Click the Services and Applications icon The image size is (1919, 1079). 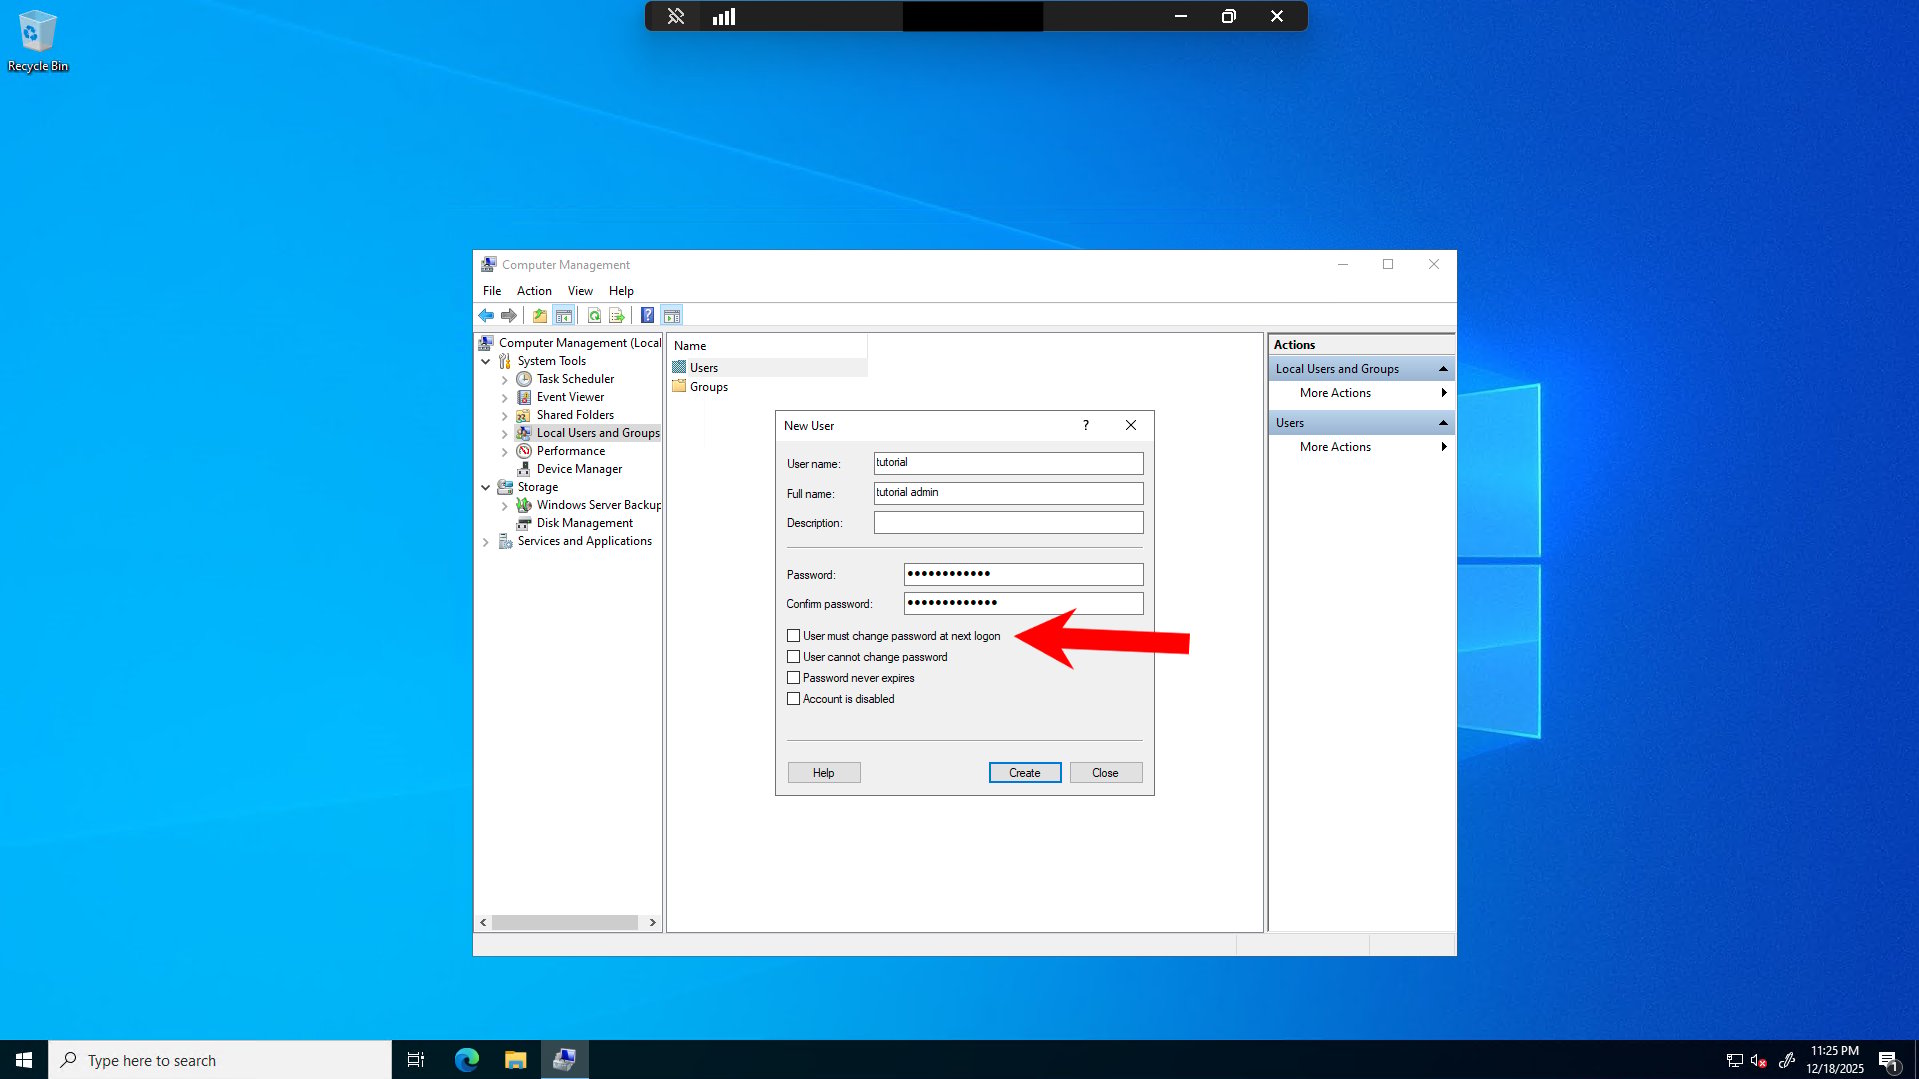(505, 541)
